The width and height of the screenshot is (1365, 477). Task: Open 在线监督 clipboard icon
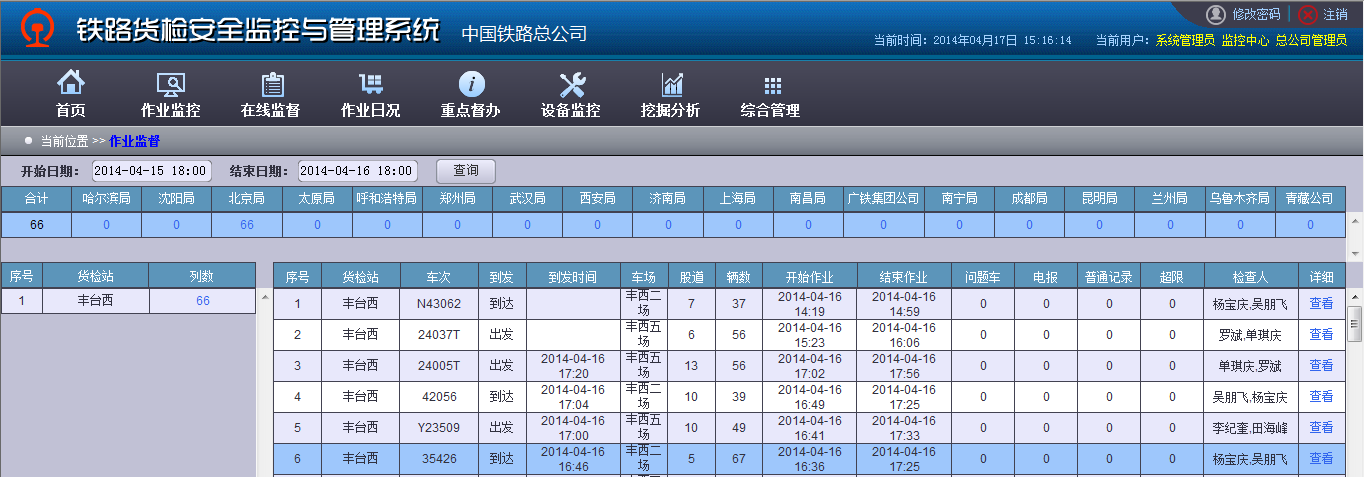(271, 85)
